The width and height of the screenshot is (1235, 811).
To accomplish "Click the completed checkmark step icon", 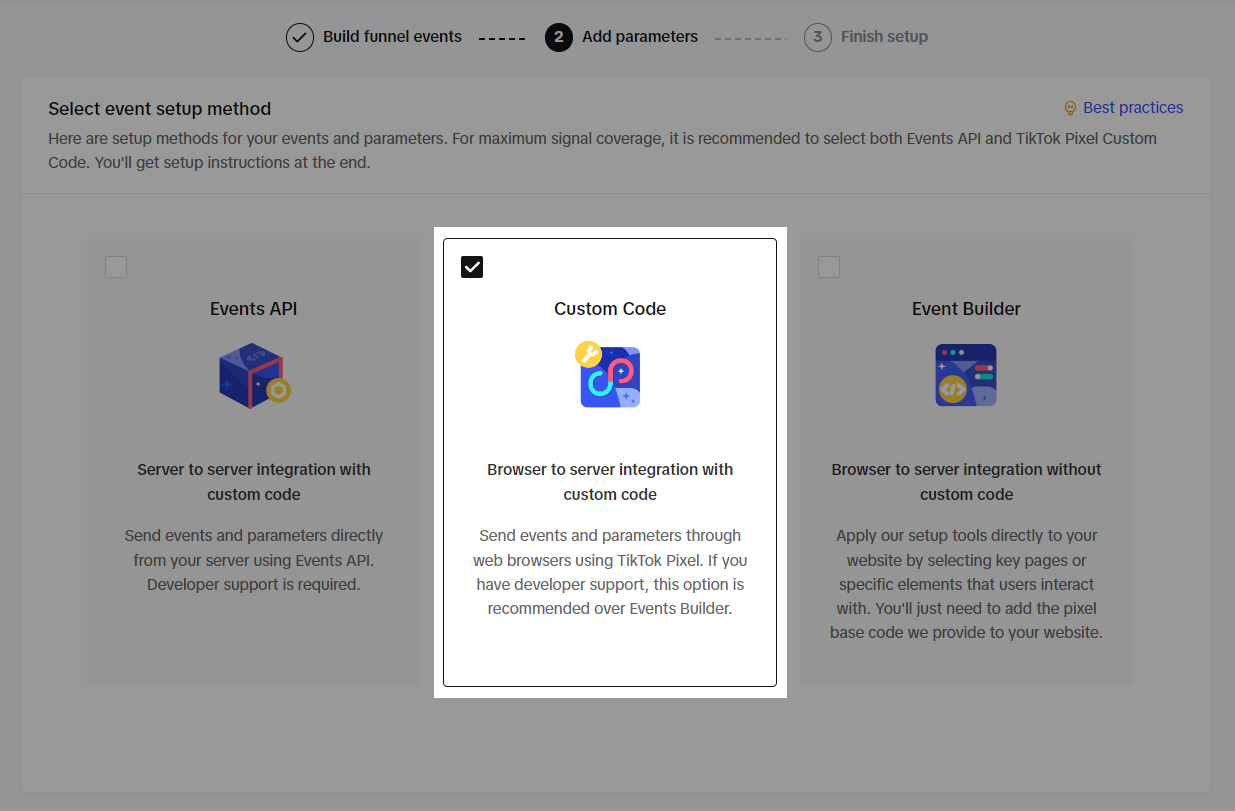I will click(300, 38).
